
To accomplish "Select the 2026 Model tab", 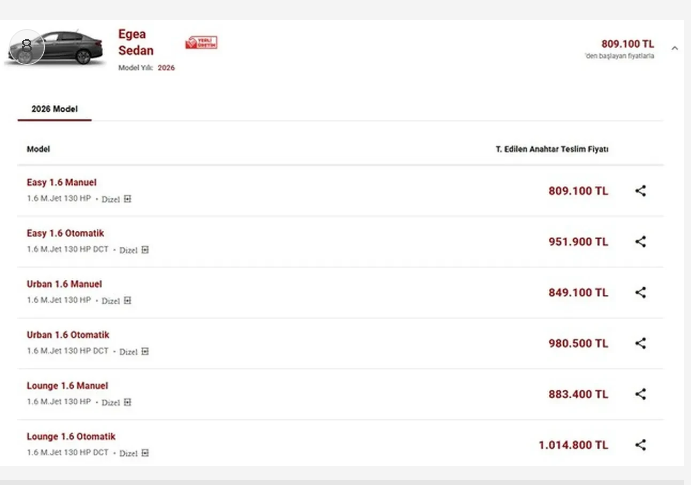I will 55,109.
